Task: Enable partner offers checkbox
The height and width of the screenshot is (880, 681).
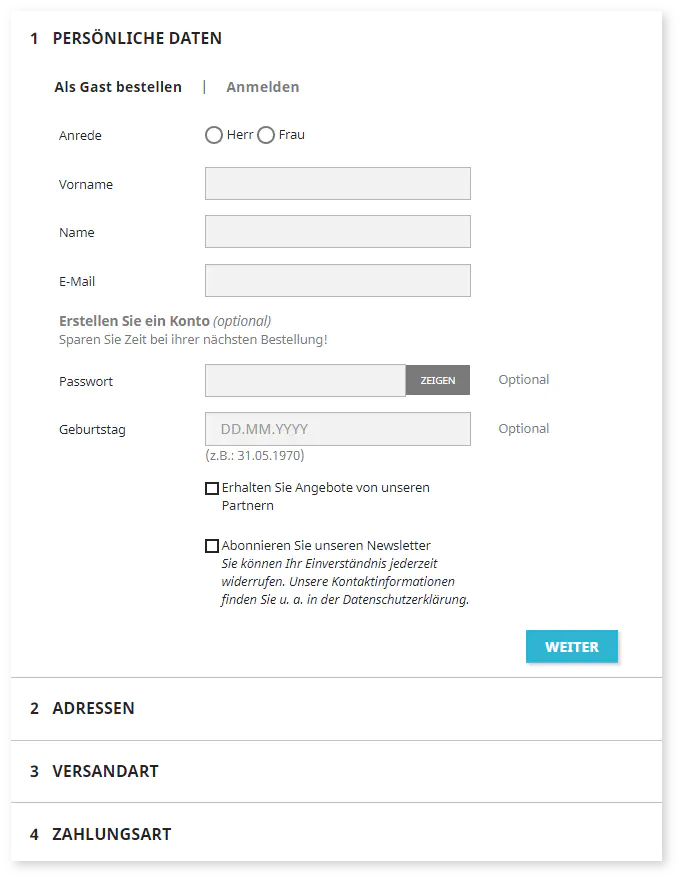Action: pyautogui.click(x=212, y=489)
